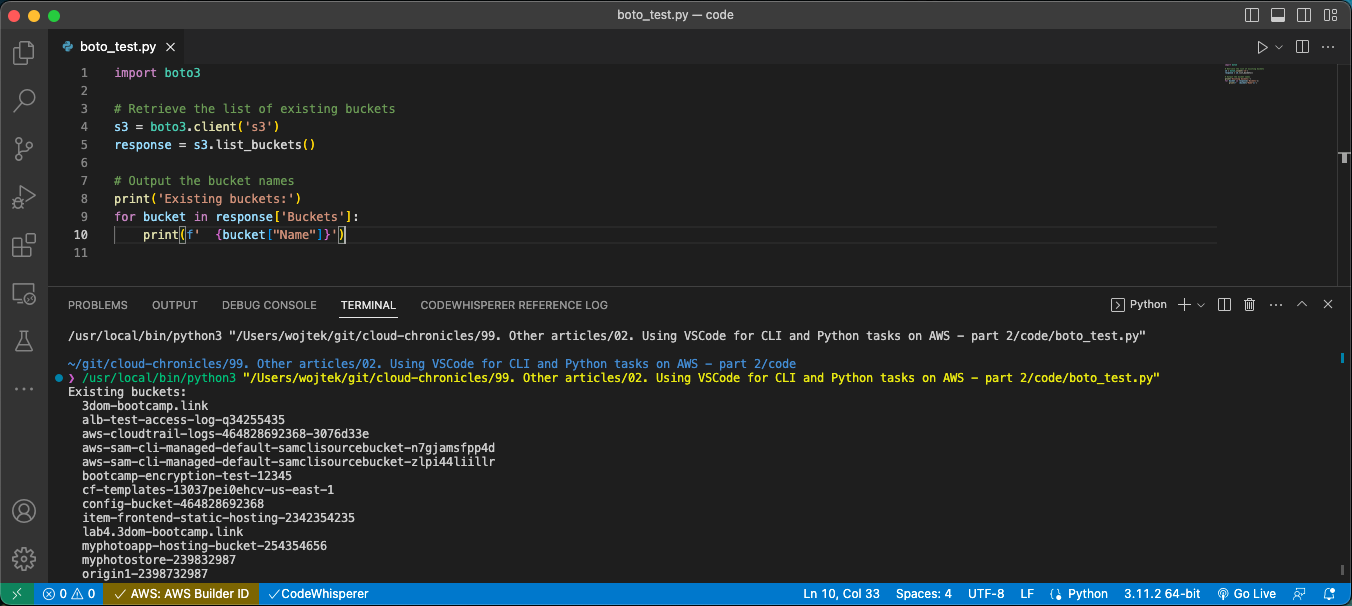Open terminal panel More Actions ellipsis
The height and width of the screenshot is (606, 1352).
pyautogui.click(x=1276, y=304)
